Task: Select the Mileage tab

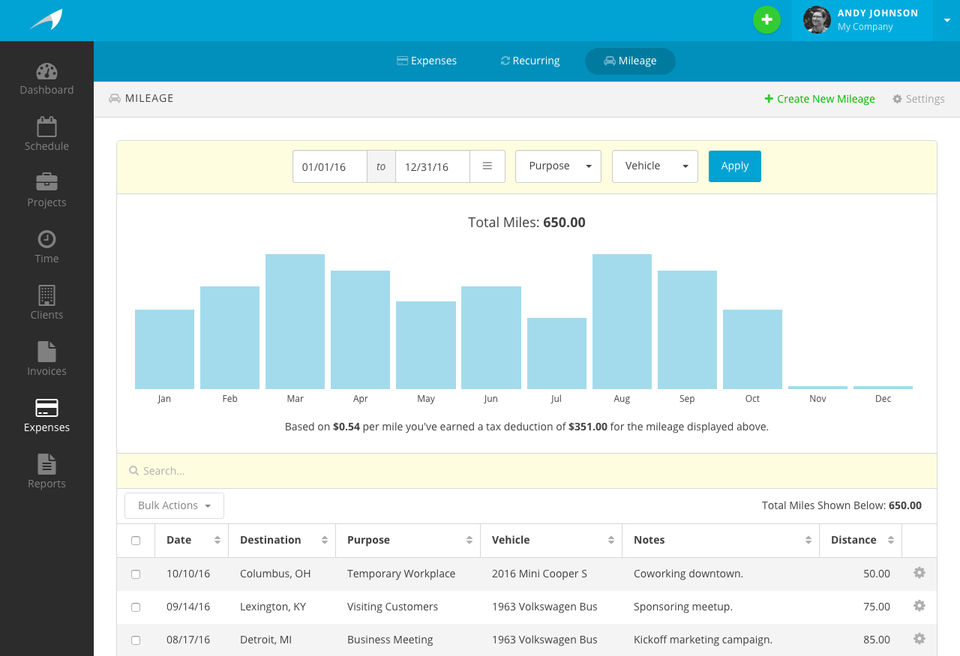Action: point(630,61)
